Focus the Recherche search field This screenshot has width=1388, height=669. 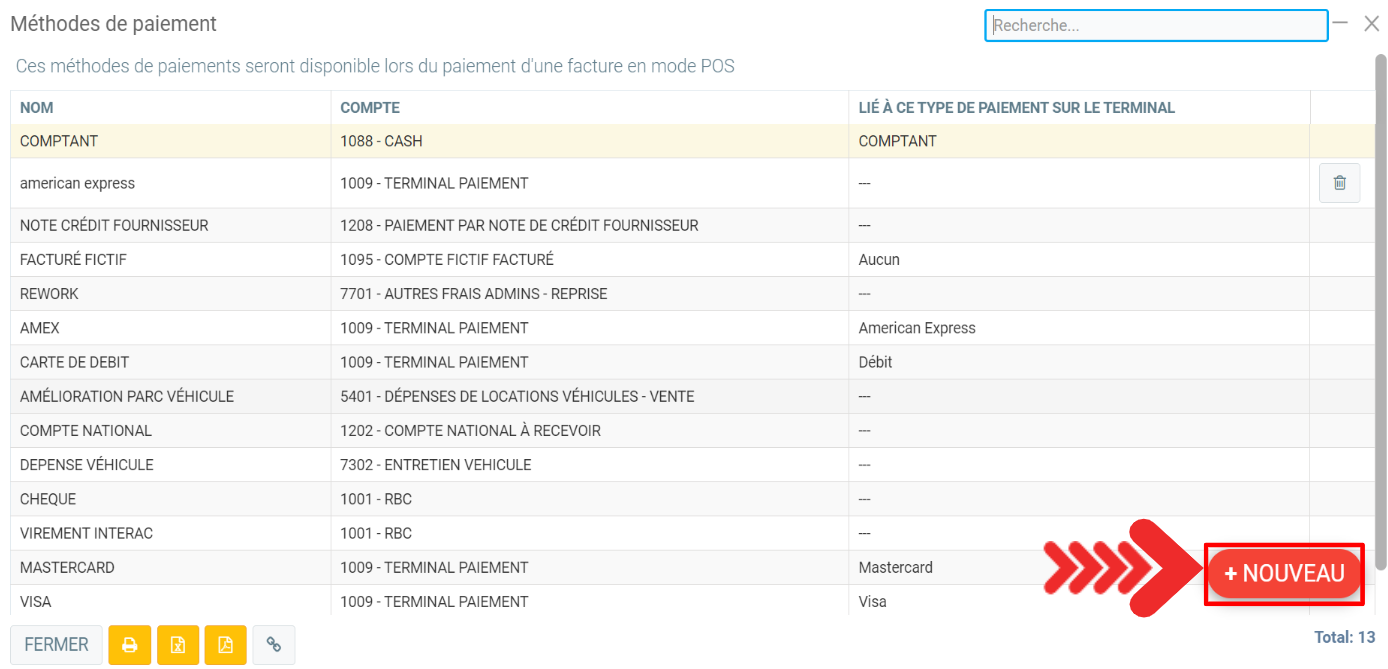(x=1156, y=26)
